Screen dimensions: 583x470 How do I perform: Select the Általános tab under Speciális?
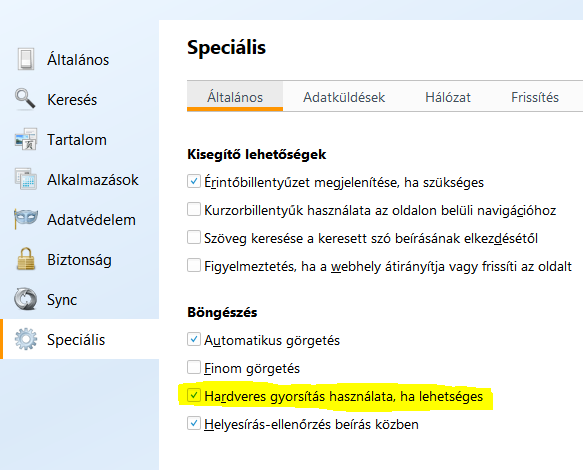coord(235,96)
